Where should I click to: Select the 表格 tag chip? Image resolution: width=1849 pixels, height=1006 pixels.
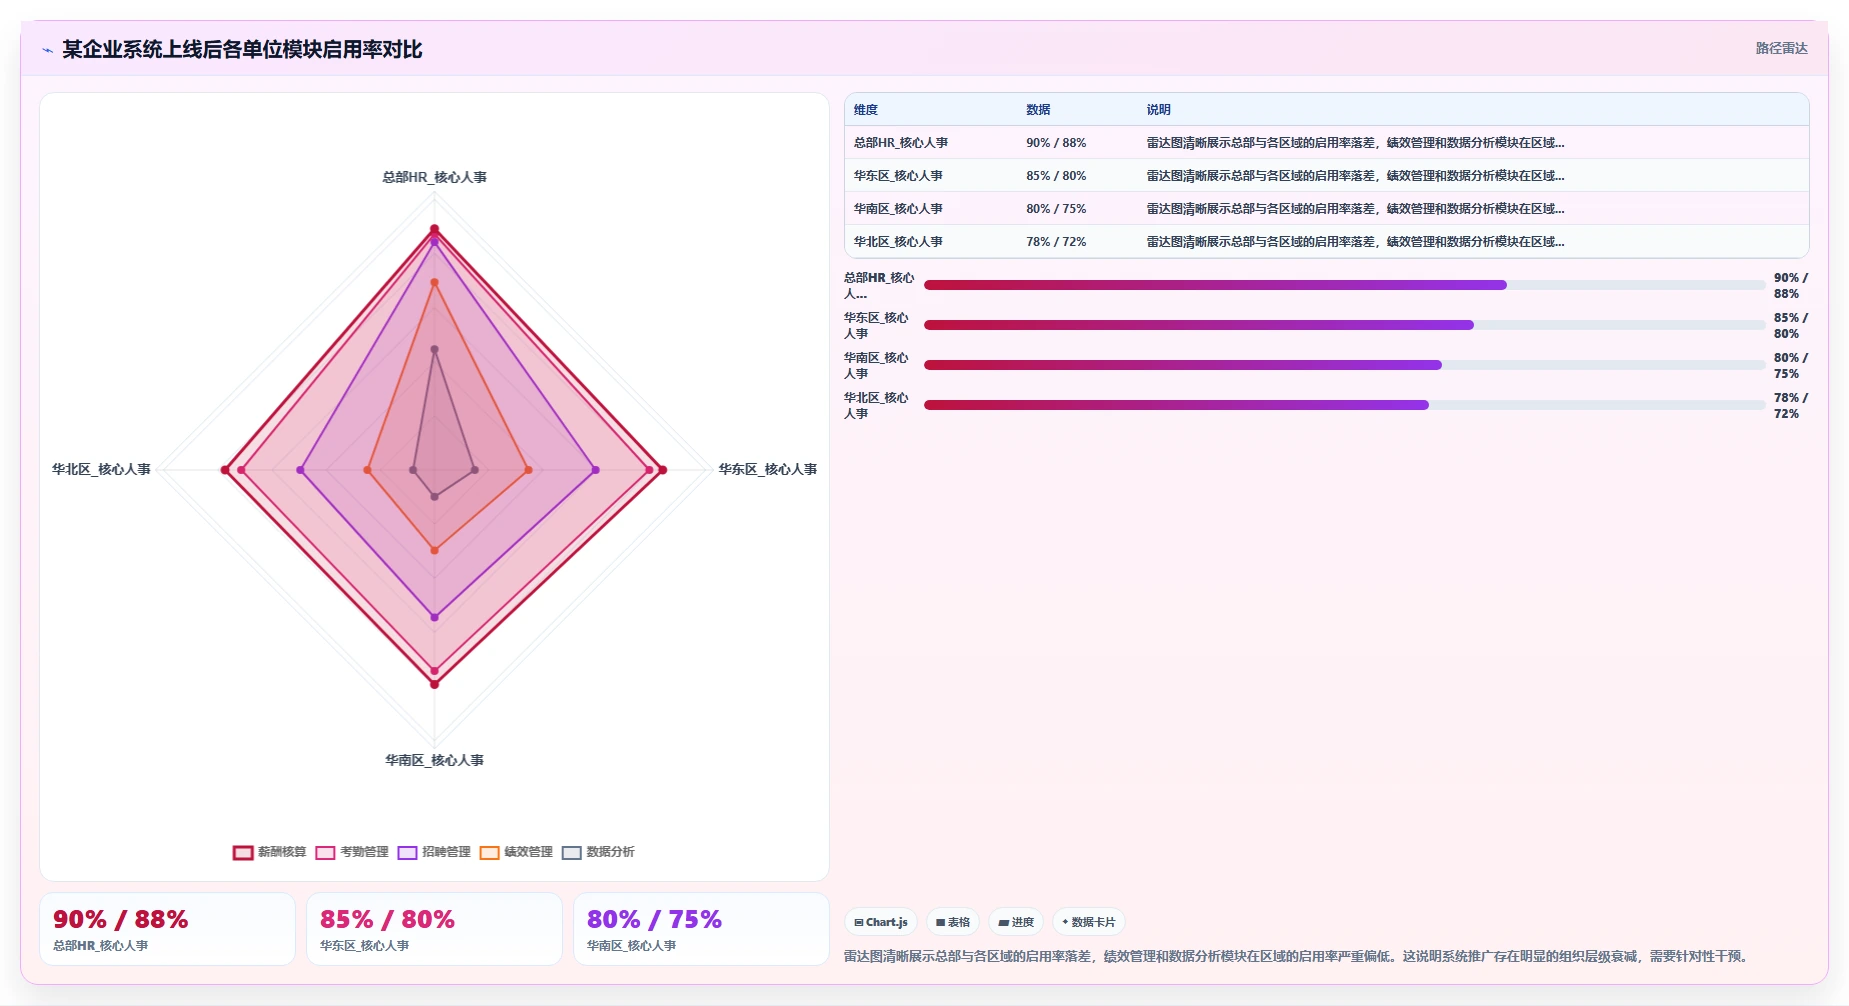point(953,922)
